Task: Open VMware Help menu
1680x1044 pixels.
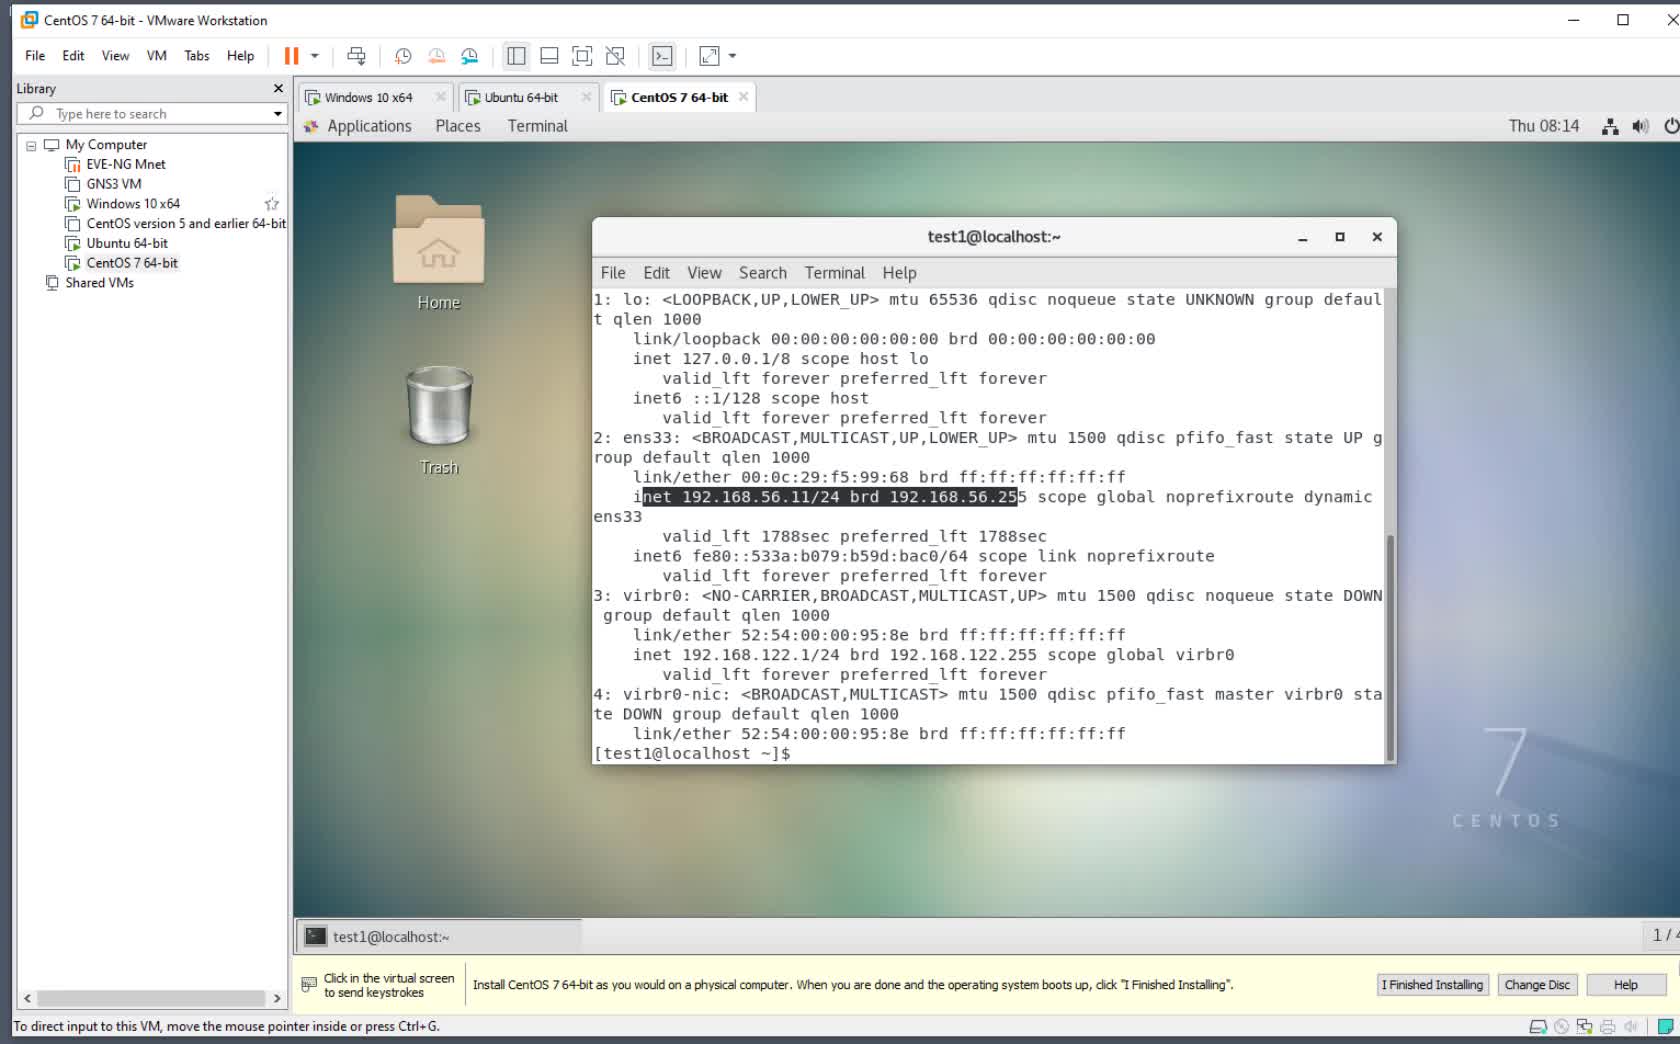Action: point(240,56)
